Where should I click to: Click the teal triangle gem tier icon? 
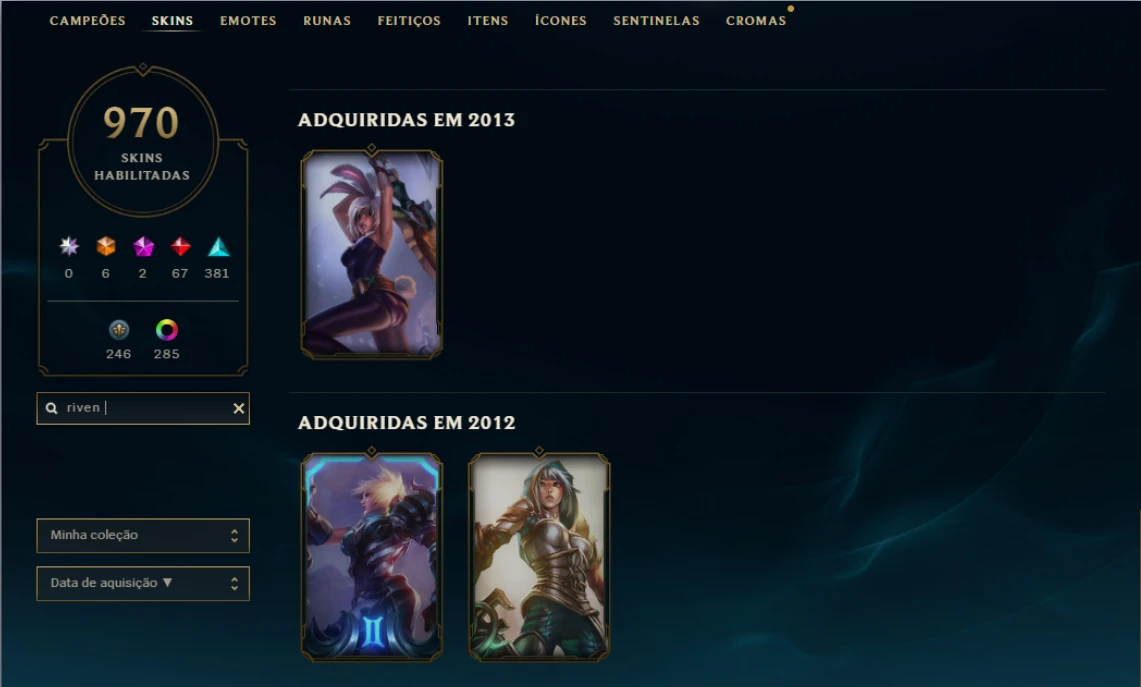pos(218,247)
